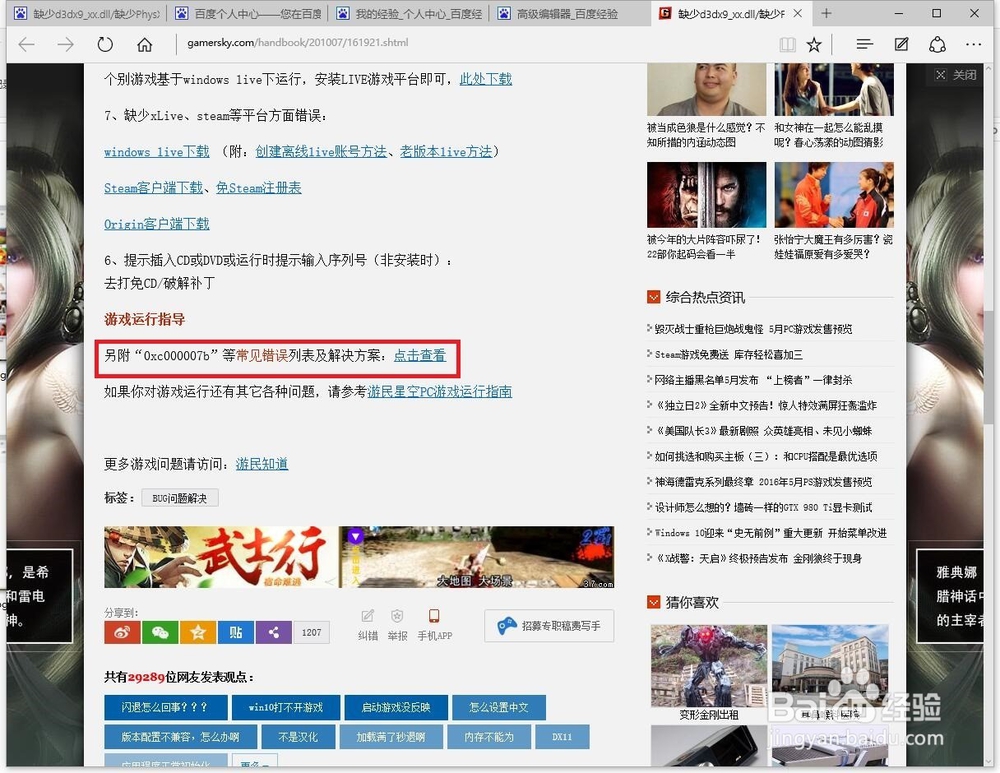Open the browser more actions menu
The width and height of the screenshot is (1000, 773).
click(x=973, y=44)
